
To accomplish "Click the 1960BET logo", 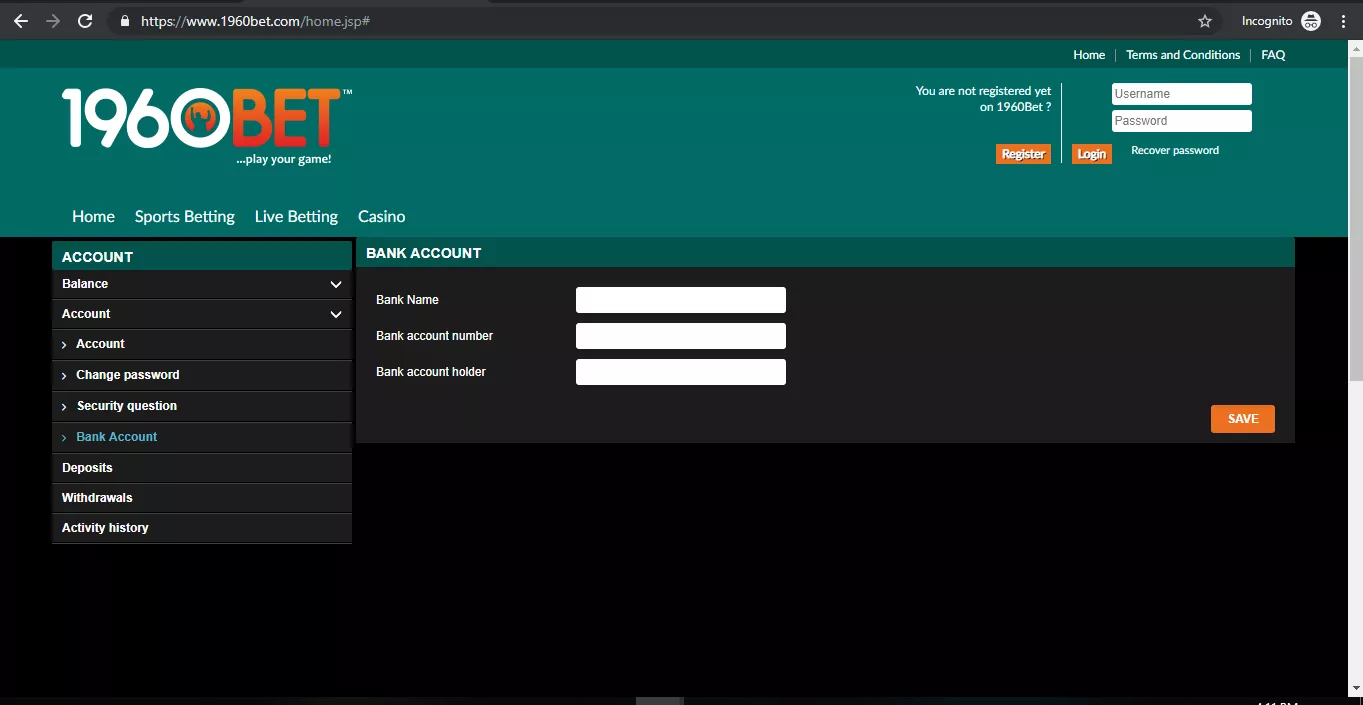I will coord(205,124).
